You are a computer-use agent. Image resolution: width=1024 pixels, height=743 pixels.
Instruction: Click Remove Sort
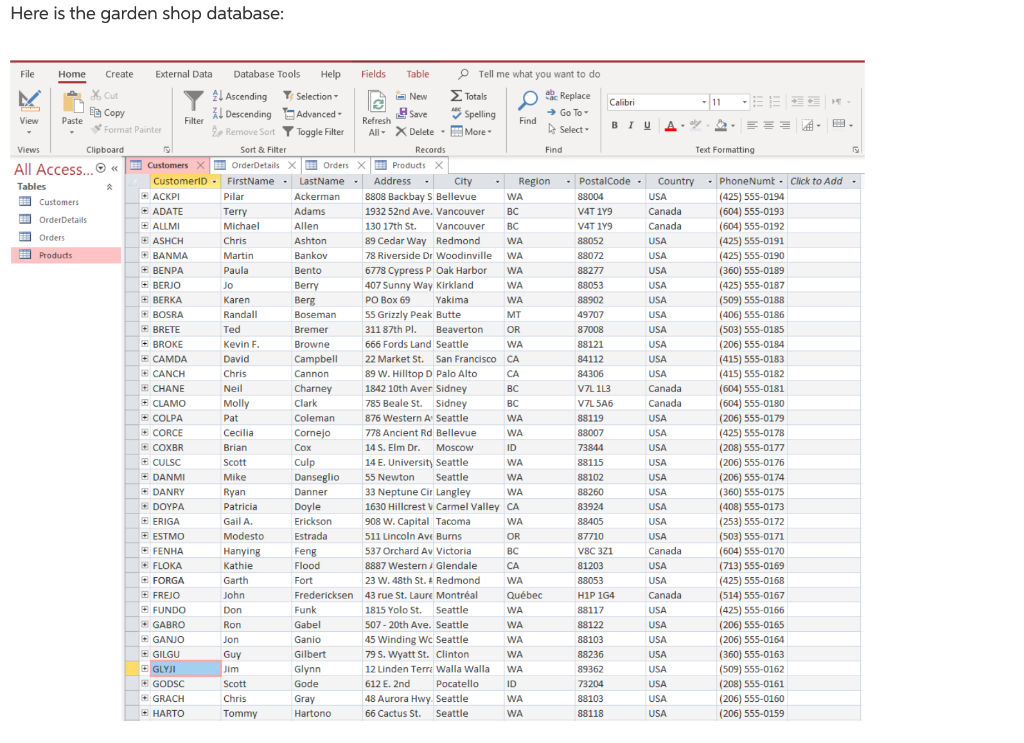(x=244, y=131)
